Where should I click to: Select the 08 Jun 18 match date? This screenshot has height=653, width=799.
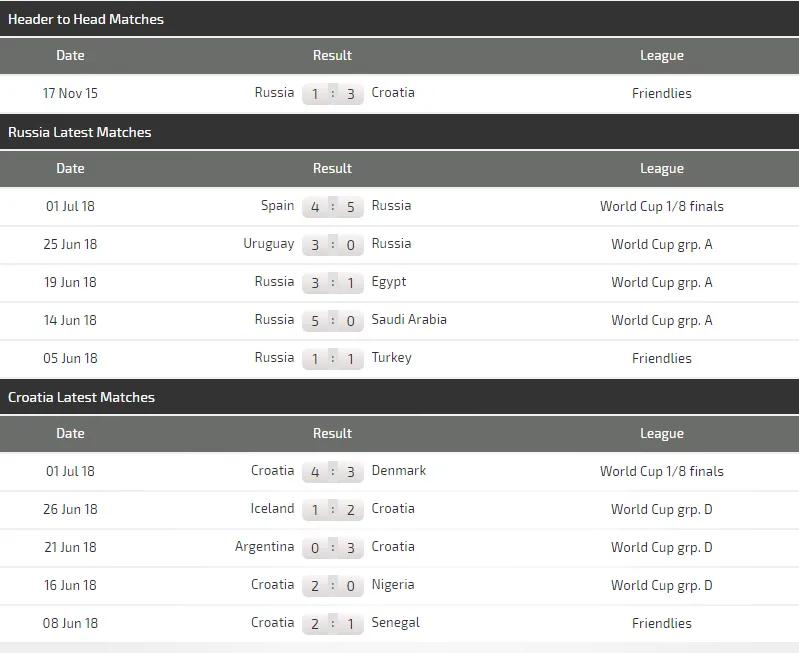tap(70, 623)
